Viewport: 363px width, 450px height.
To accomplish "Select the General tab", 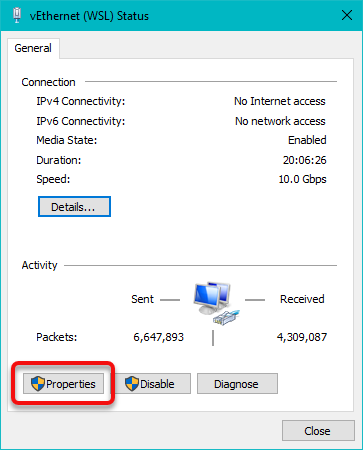I will coord(33,48).
